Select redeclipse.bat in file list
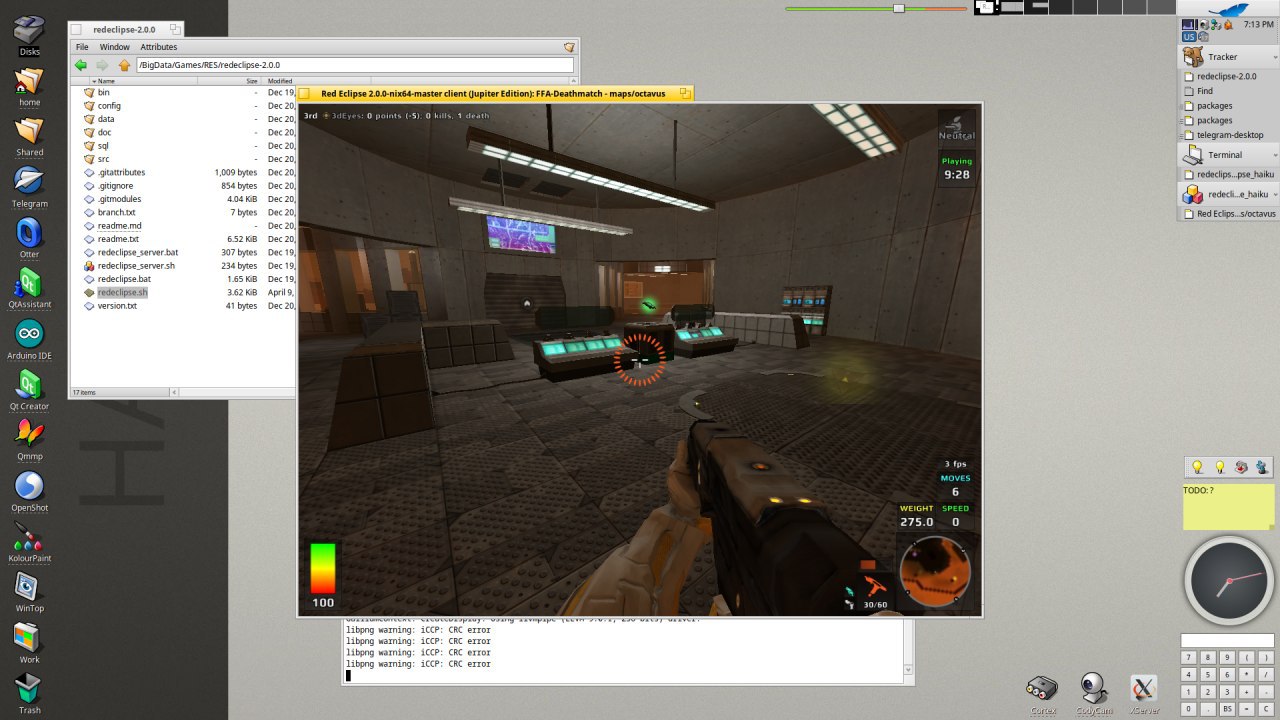Viewport: 1280px width, 720px height. tap(124, 279)
